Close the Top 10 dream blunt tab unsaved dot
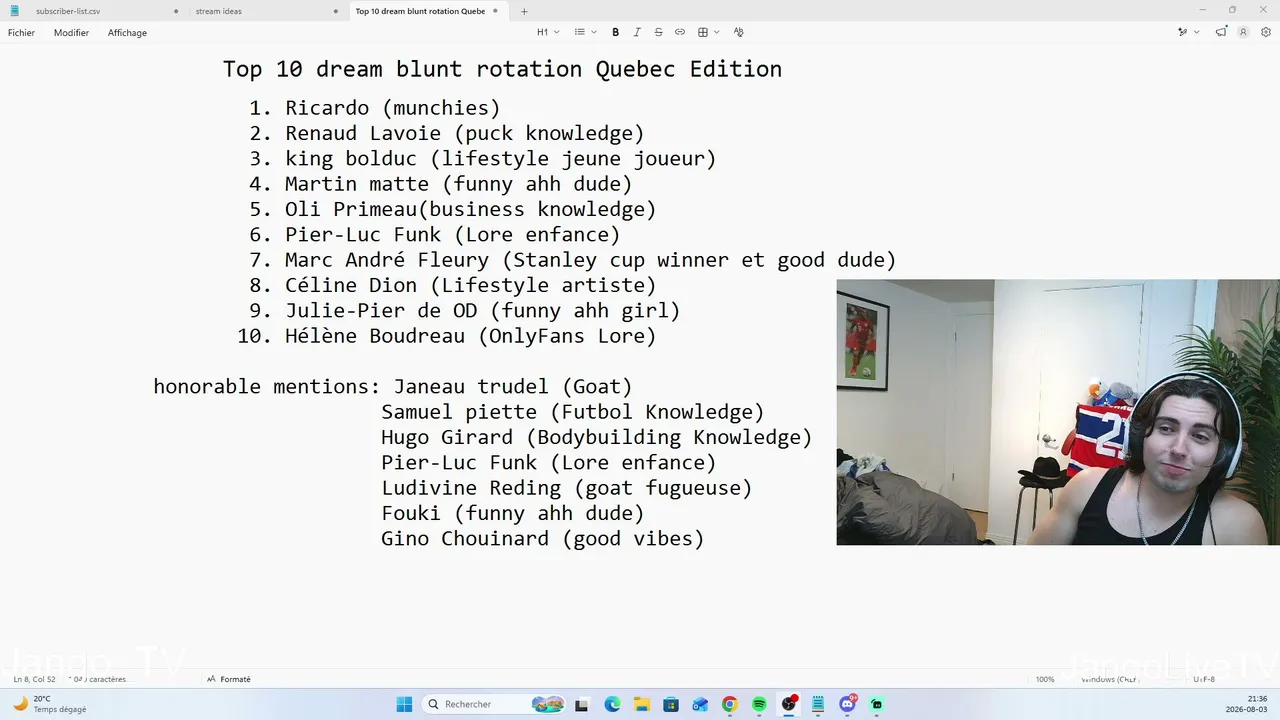The height and width of the screenshot is (720, 1280). pos(495,11)
